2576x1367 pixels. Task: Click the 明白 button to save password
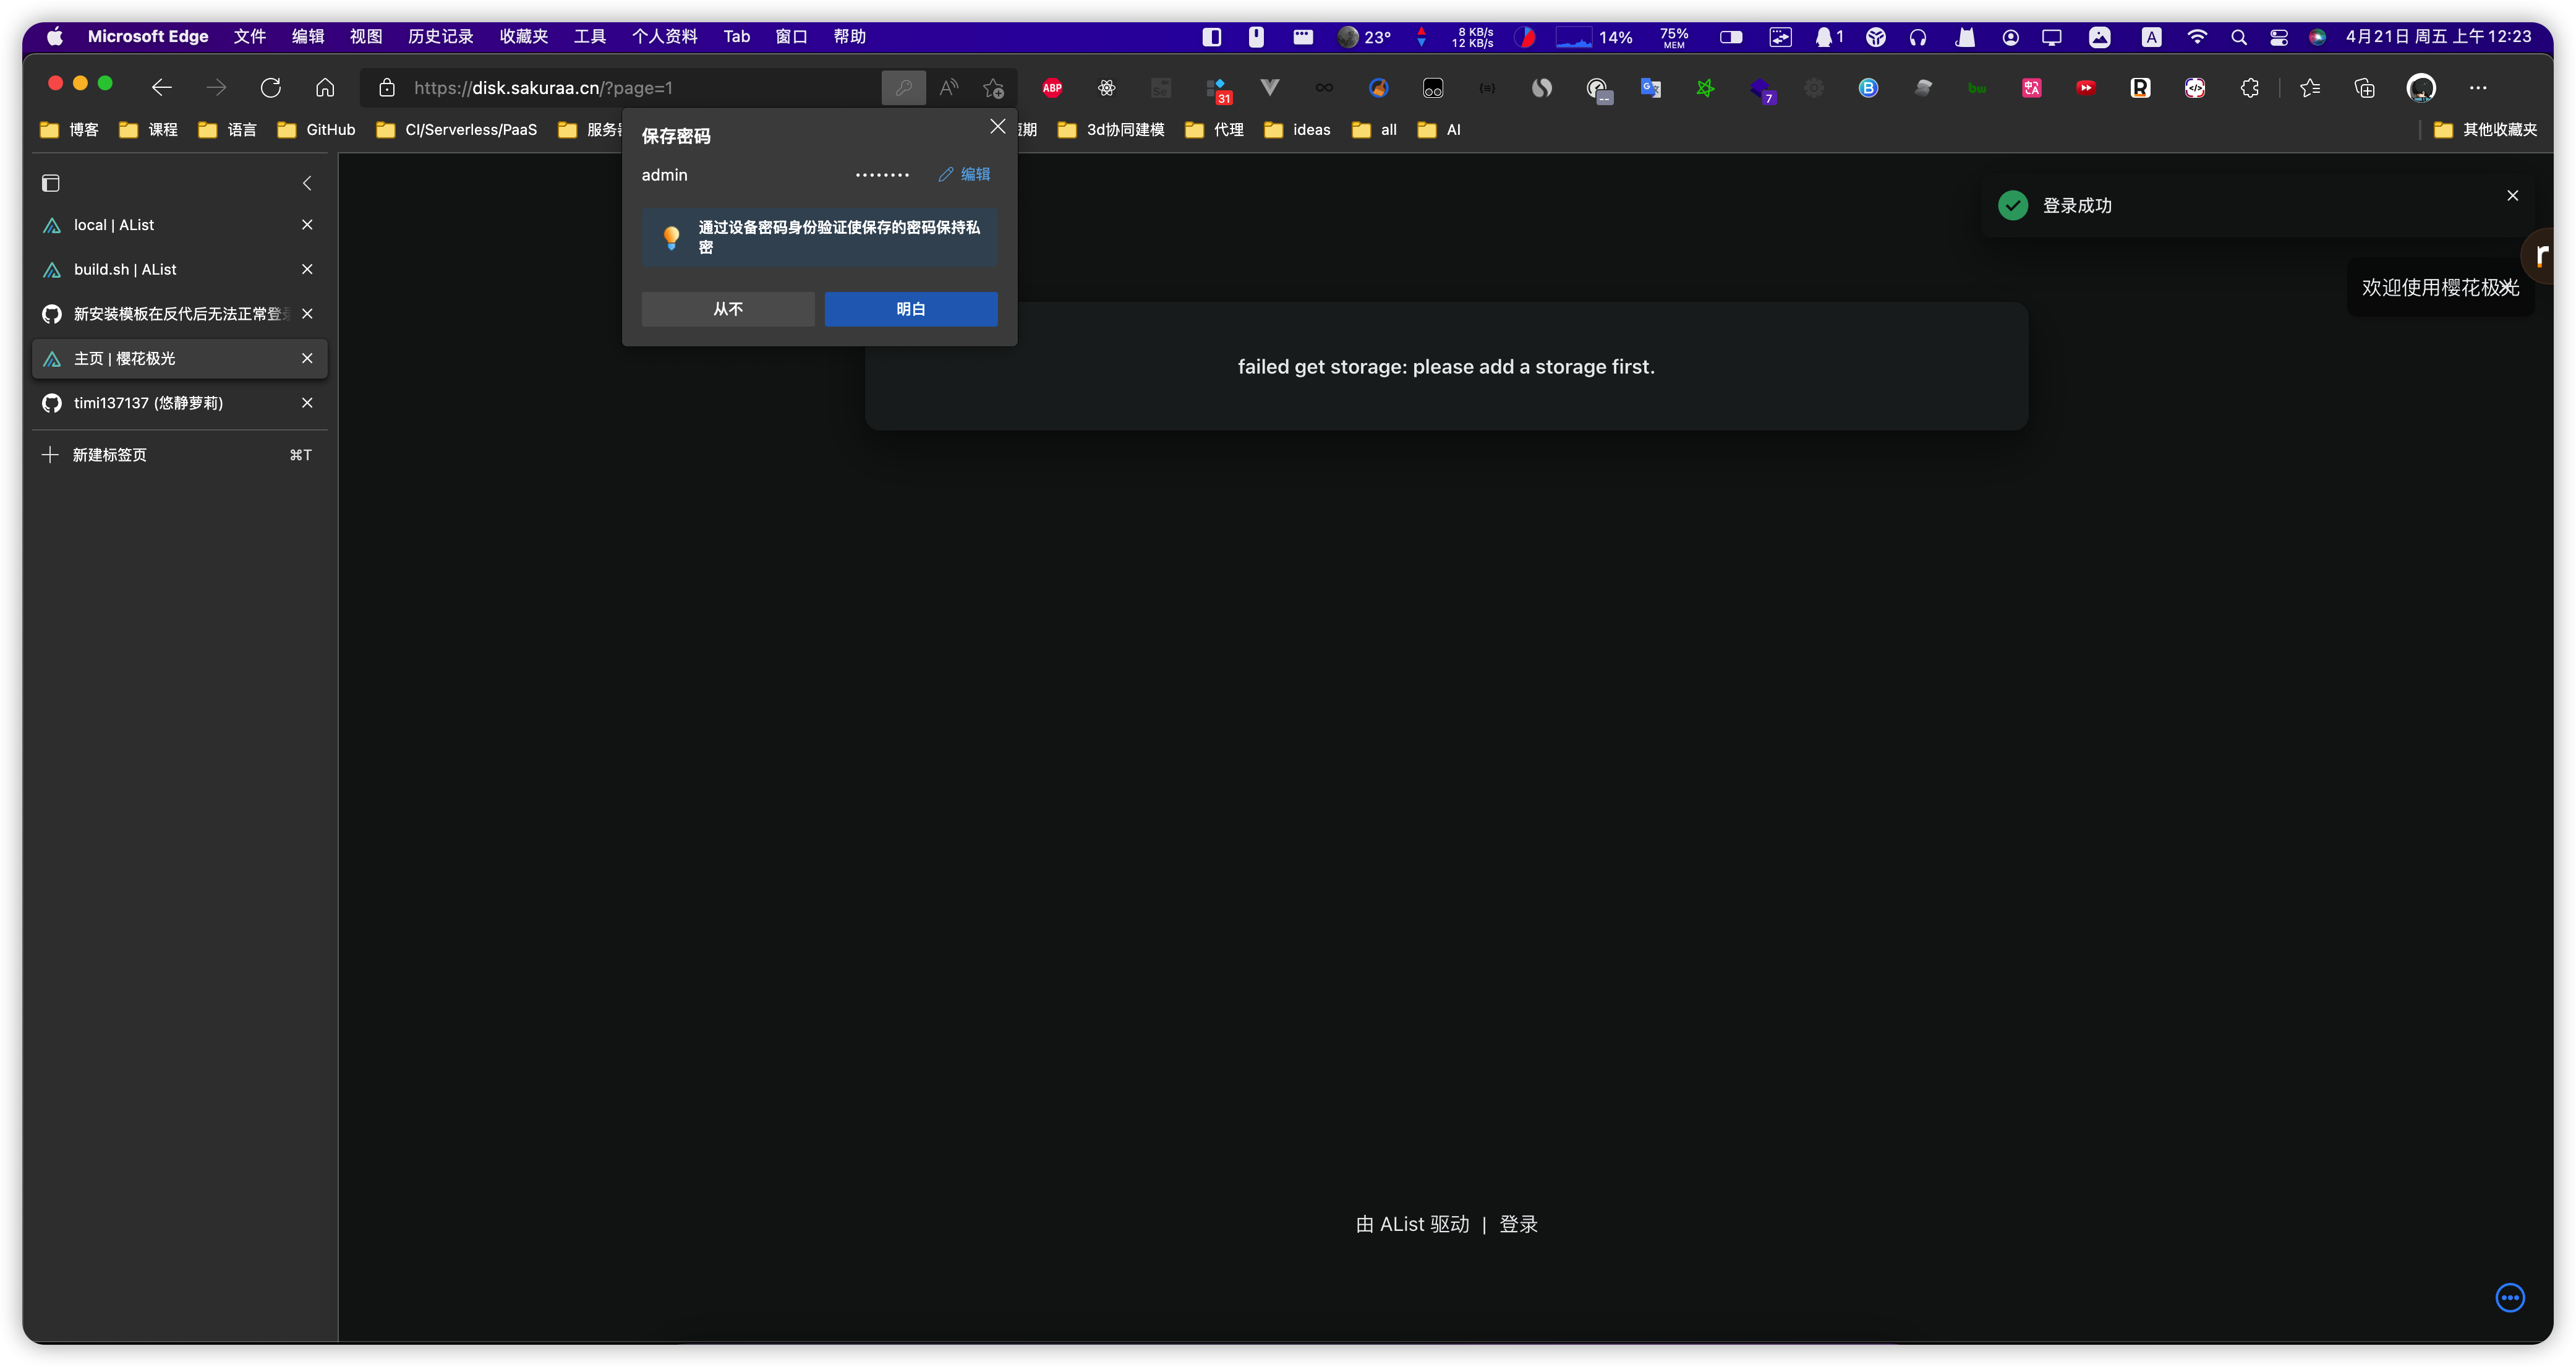coord(910,309)
